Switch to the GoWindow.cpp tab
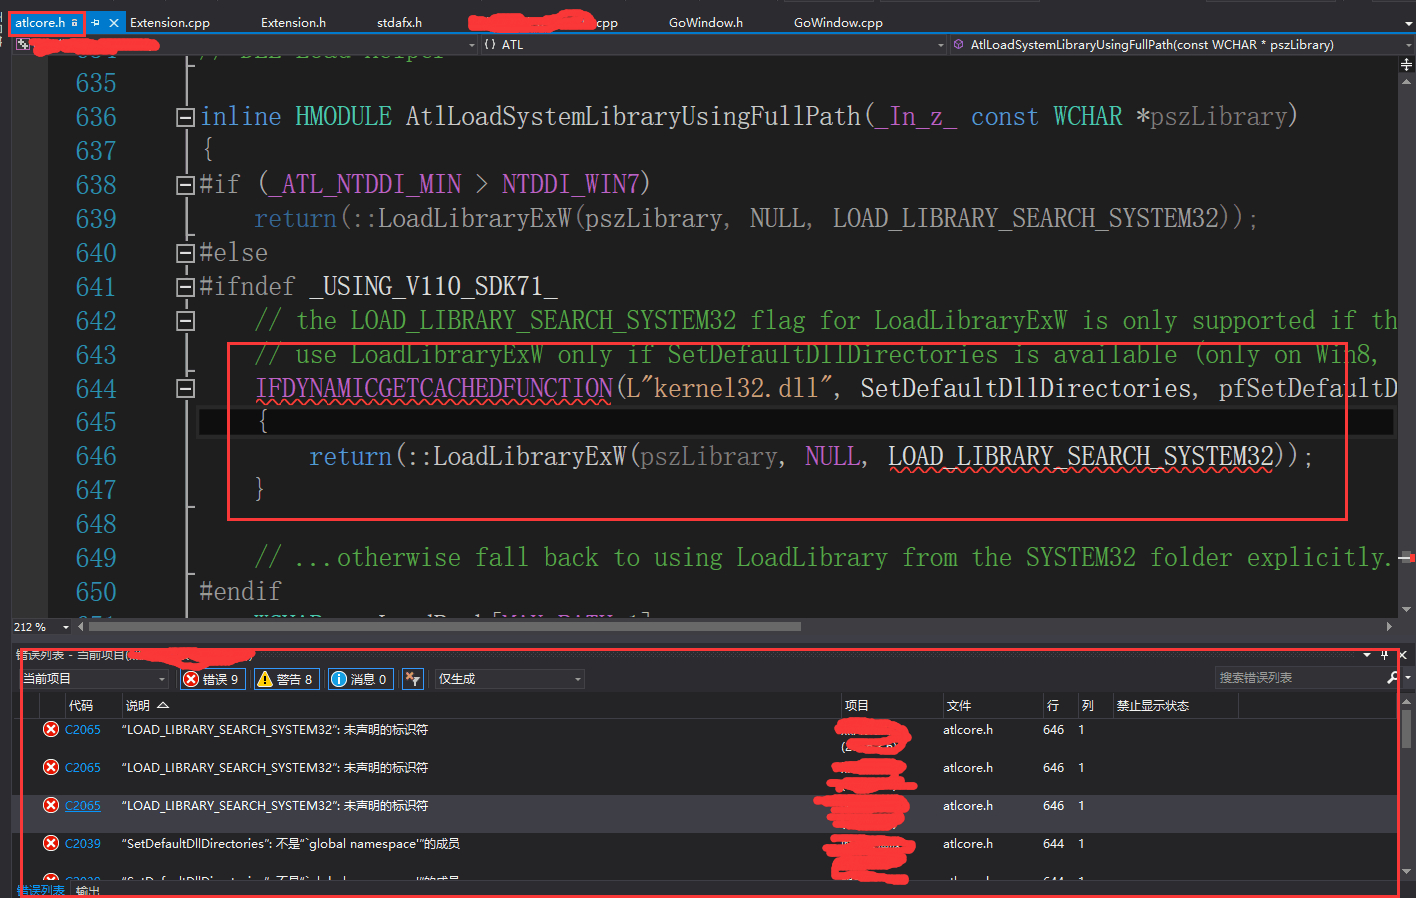Viewport: 1416px width, 898px height. click(838, 22)
